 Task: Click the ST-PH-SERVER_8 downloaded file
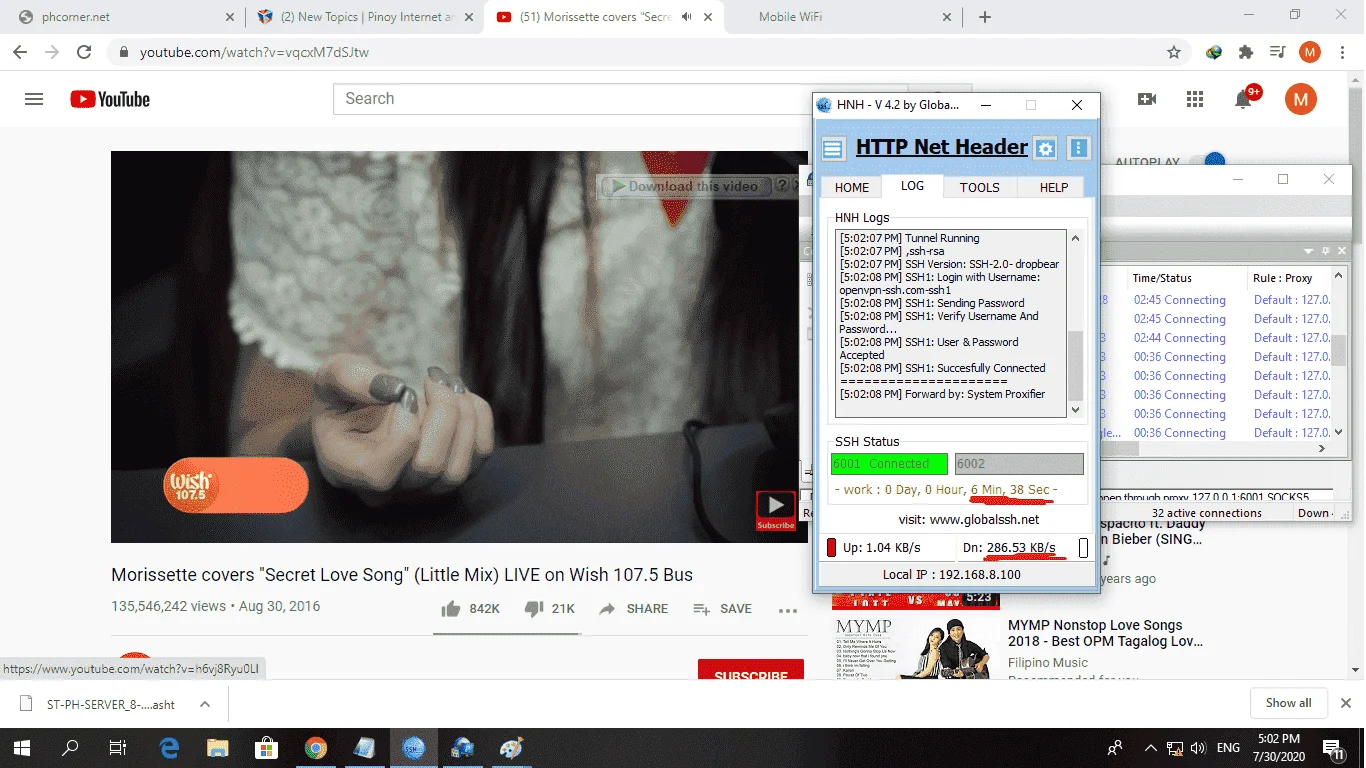pyautogui.click(x=110, y=704)
